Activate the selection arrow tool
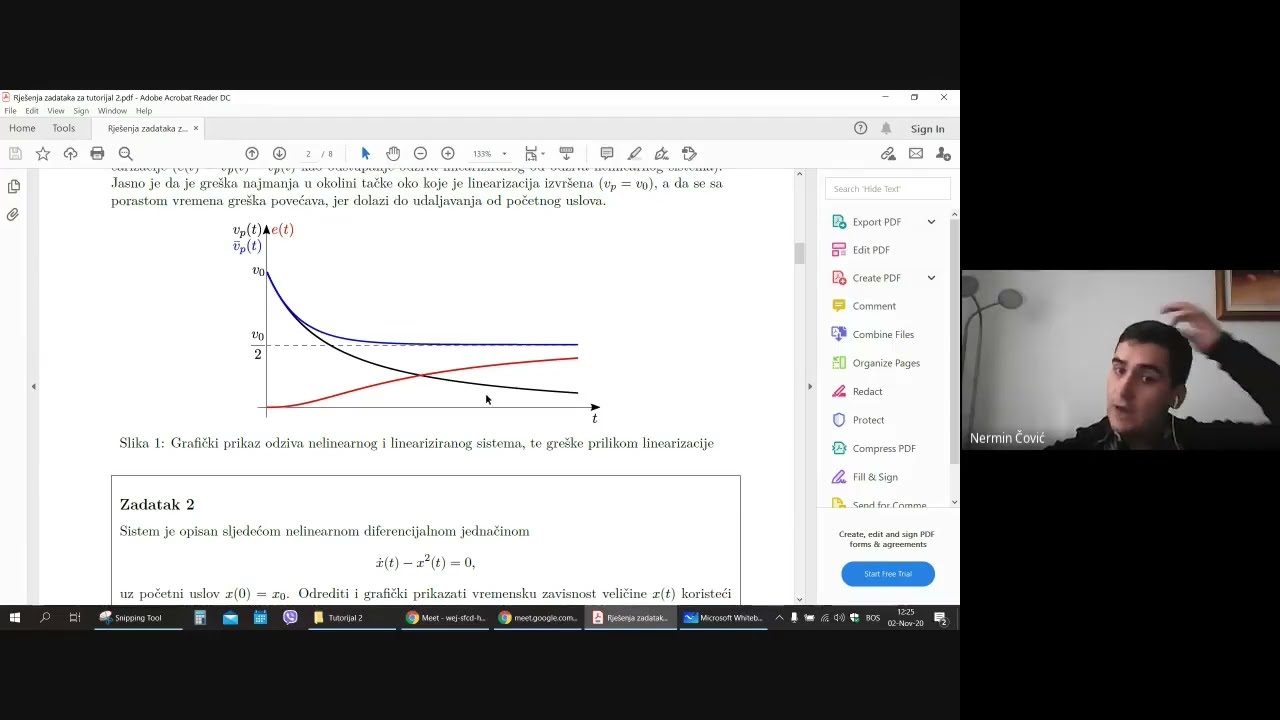Image resolution: width=1280 pixels, height=720 pixels. [x=365, y=153]
